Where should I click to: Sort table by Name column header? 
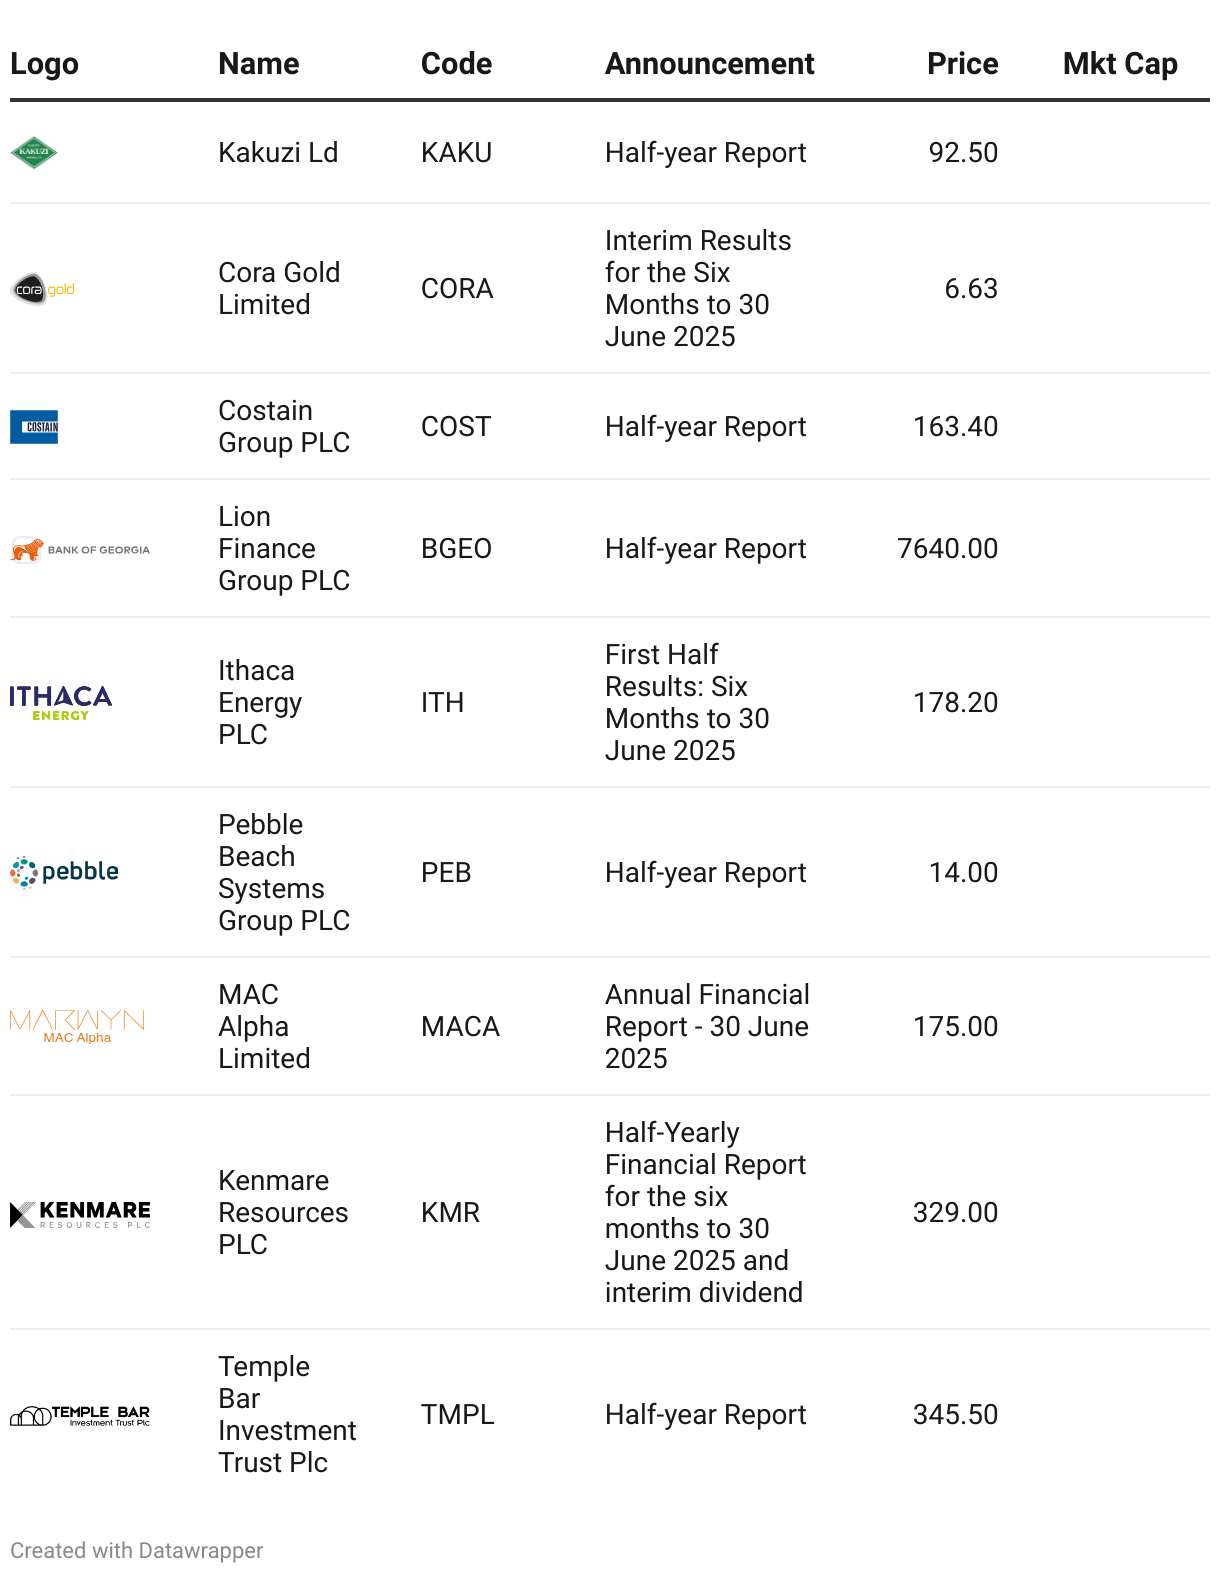point(259,64)
